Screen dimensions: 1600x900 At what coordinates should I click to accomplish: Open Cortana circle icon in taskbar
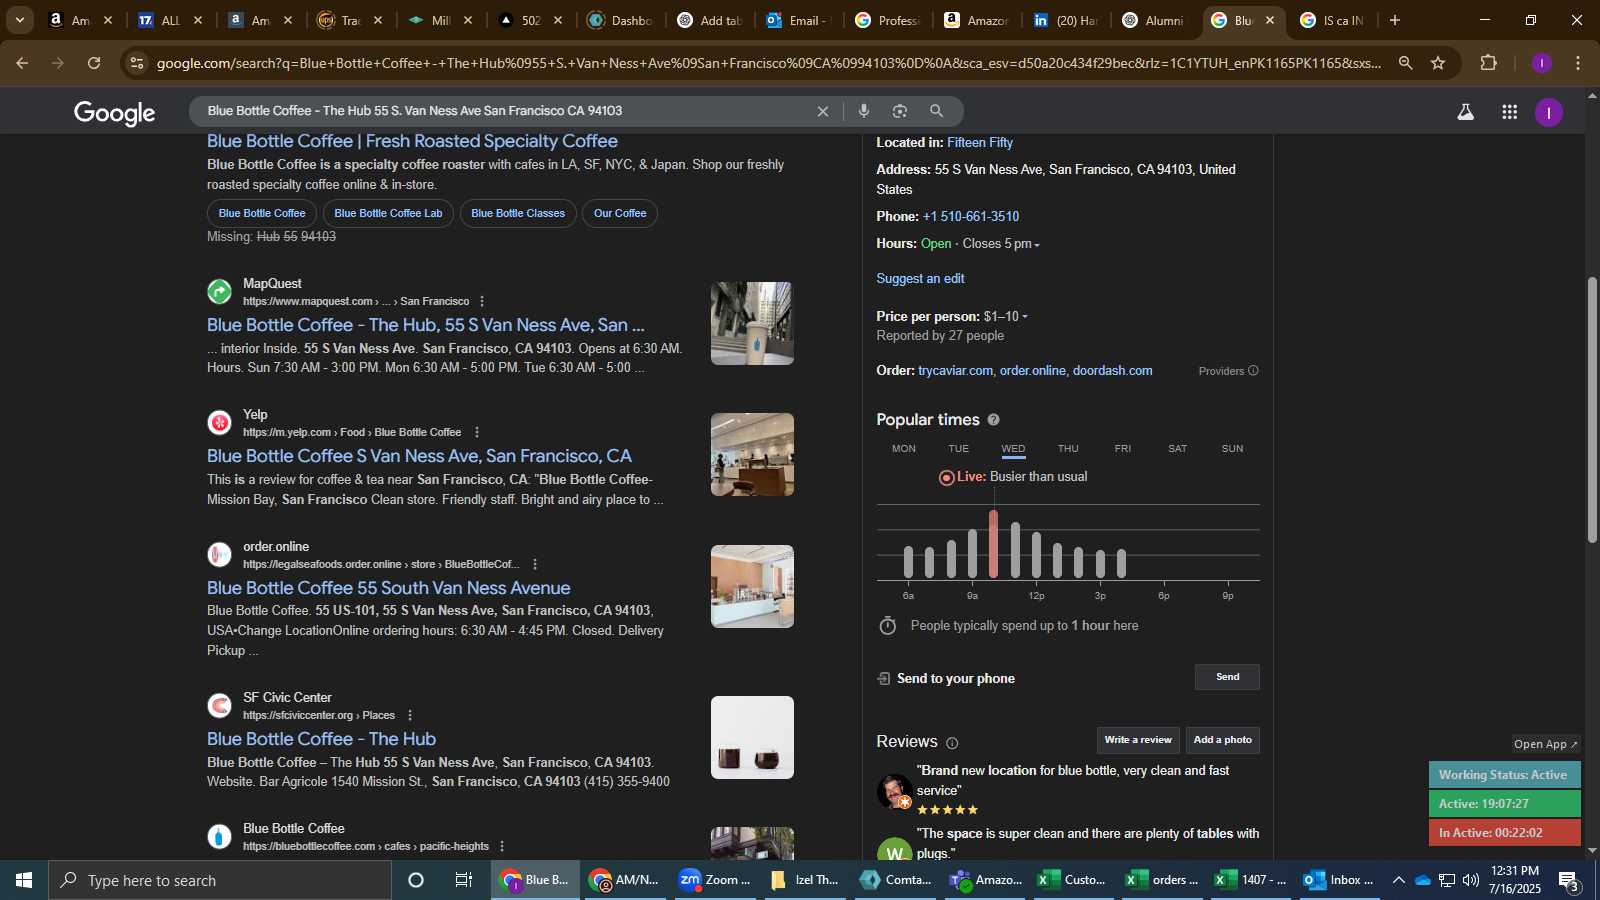(416, 880)
